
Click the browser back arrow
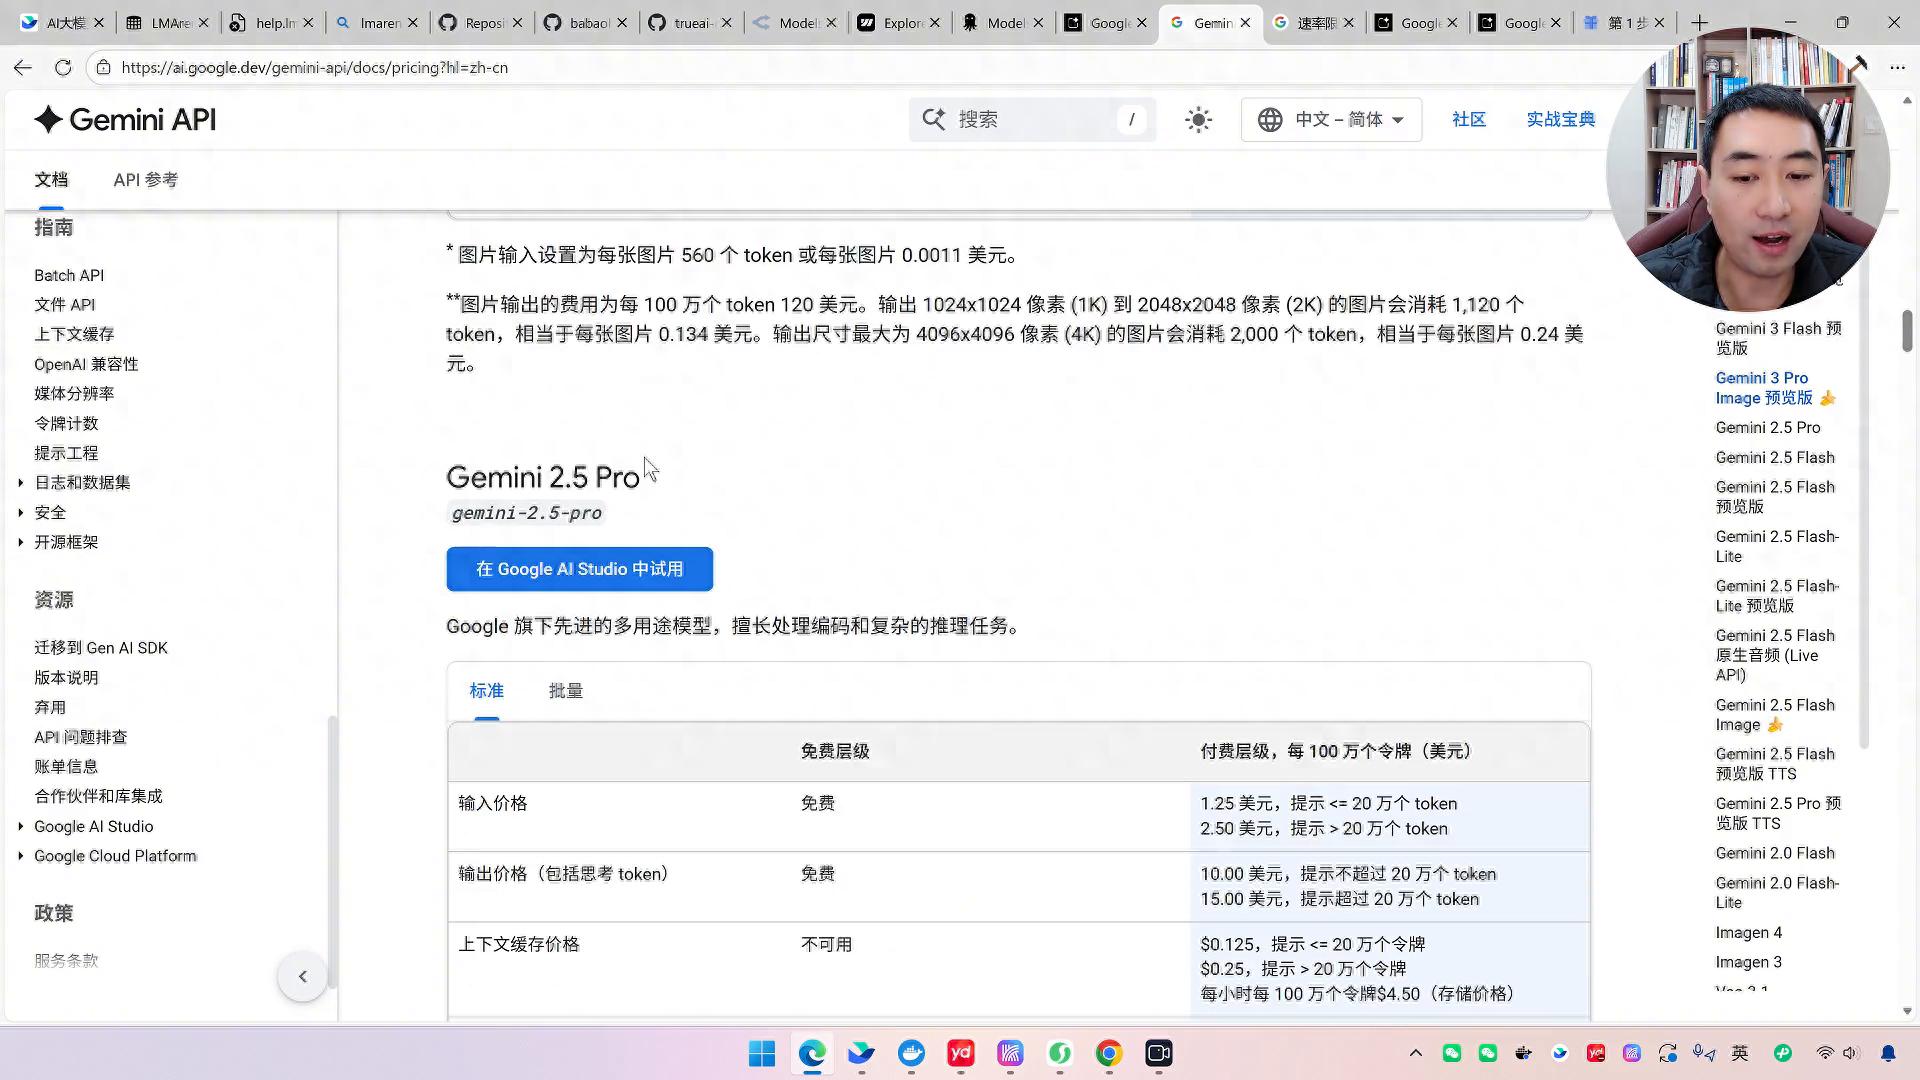23,67
